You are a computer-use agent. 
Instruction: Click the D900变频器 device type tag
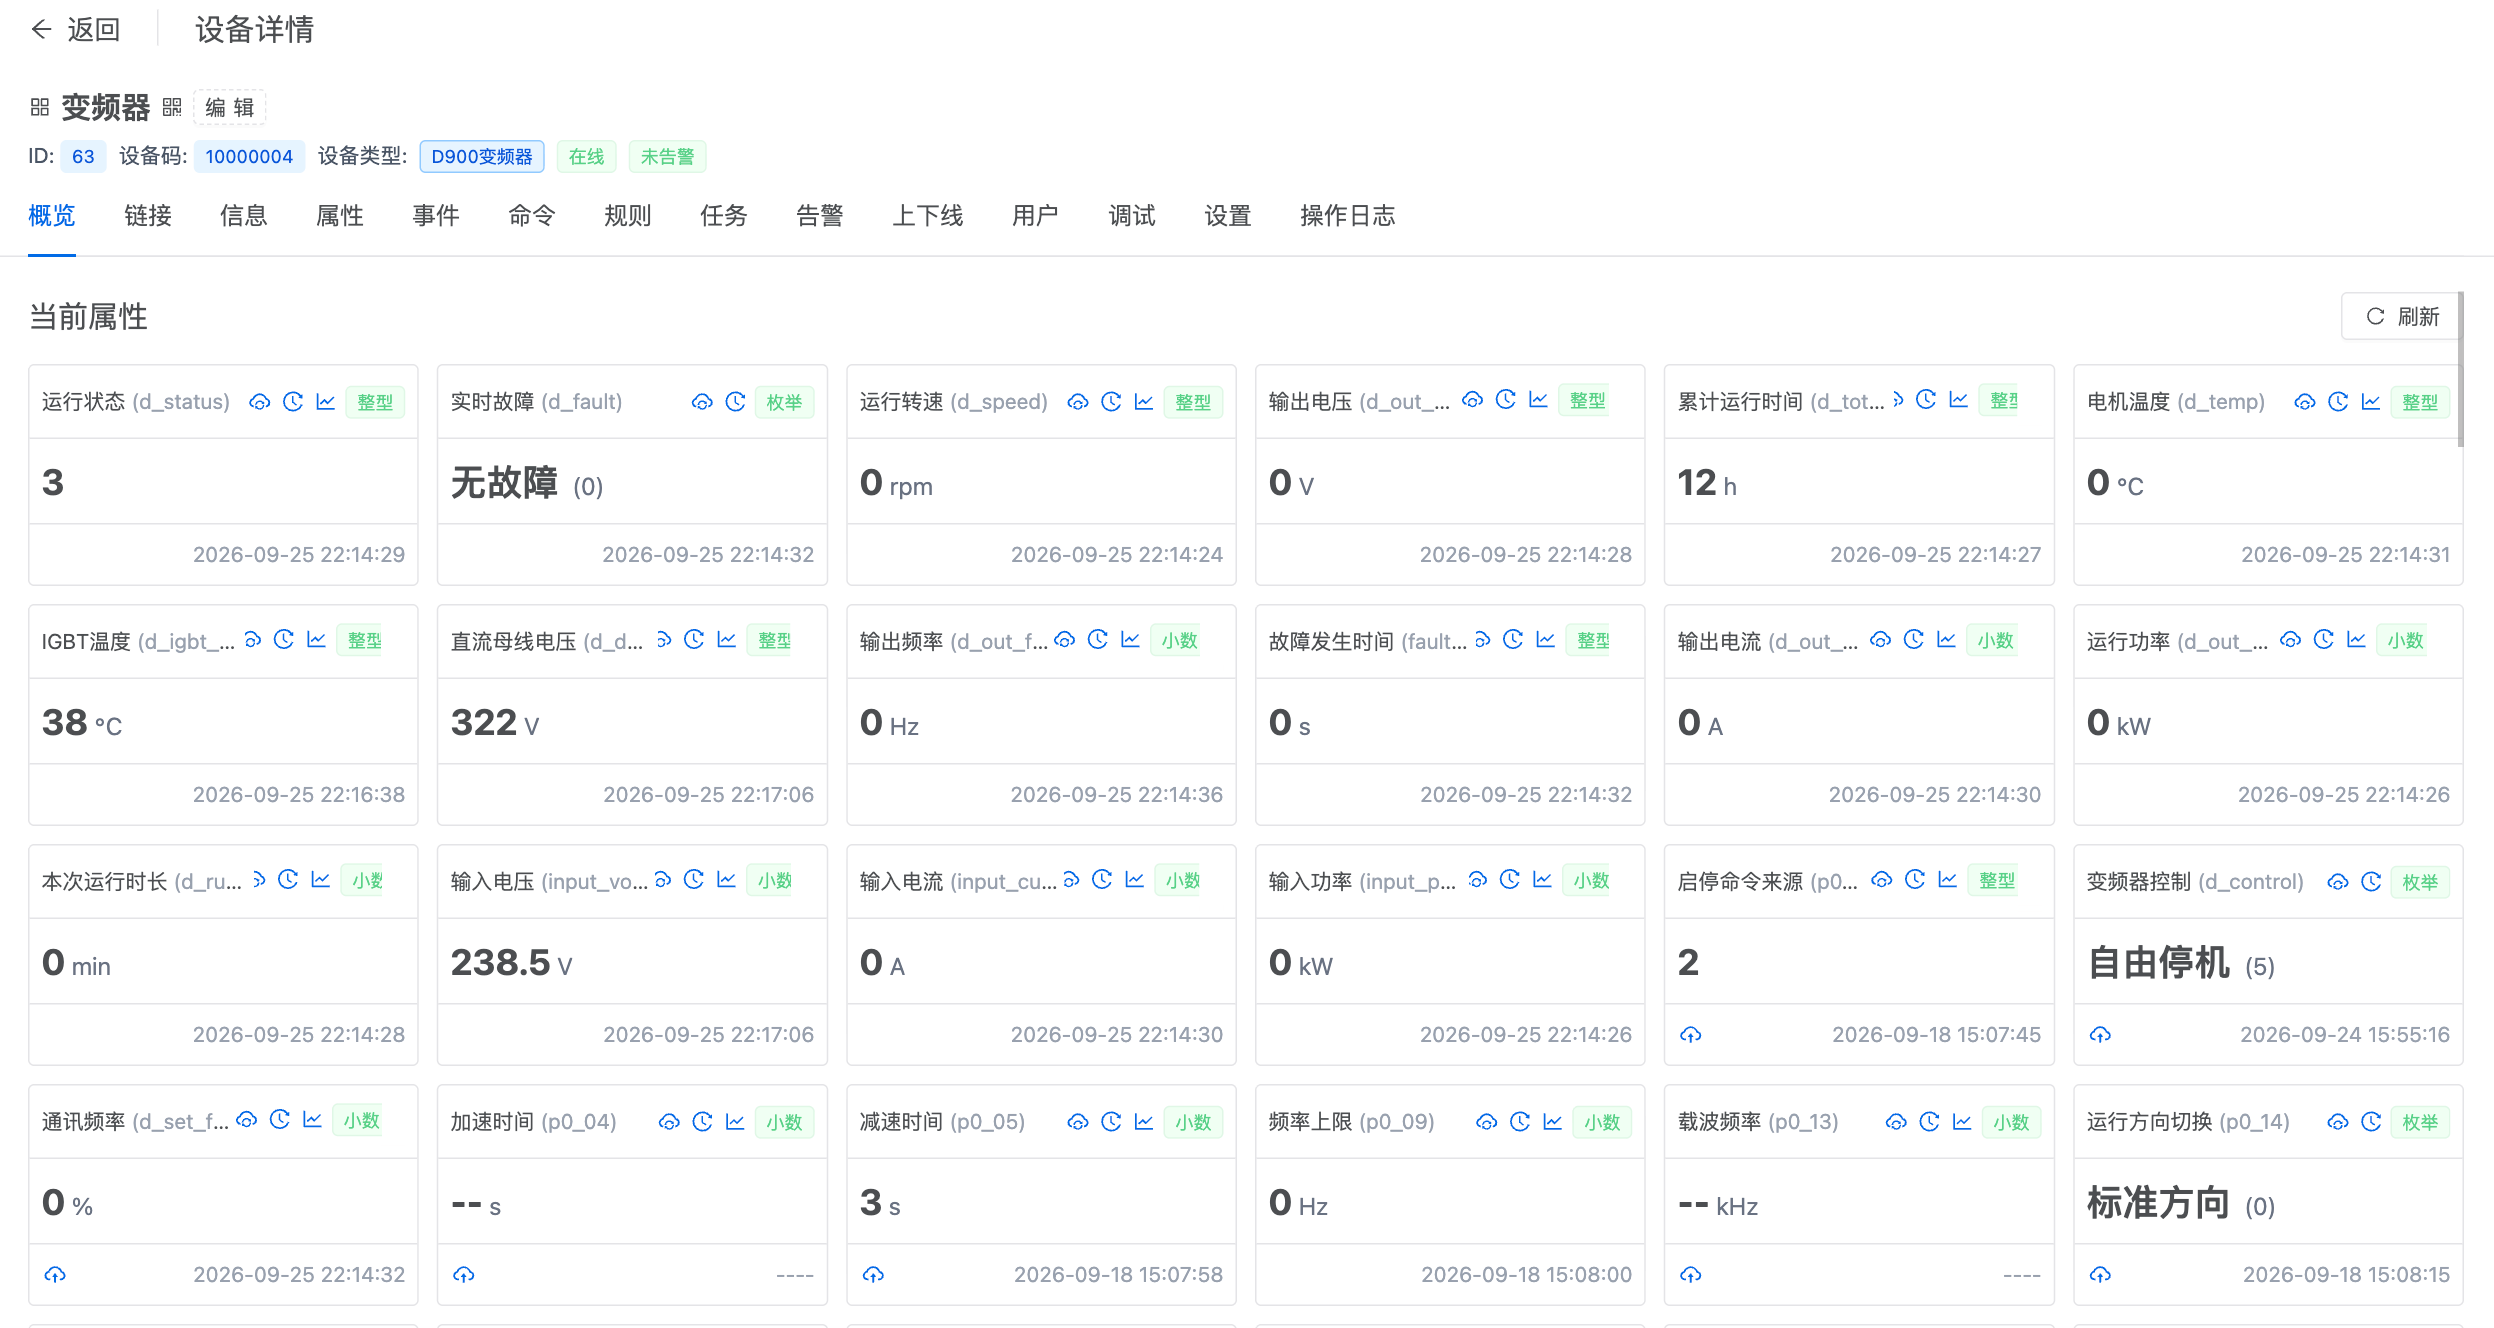tap(482, 157)
